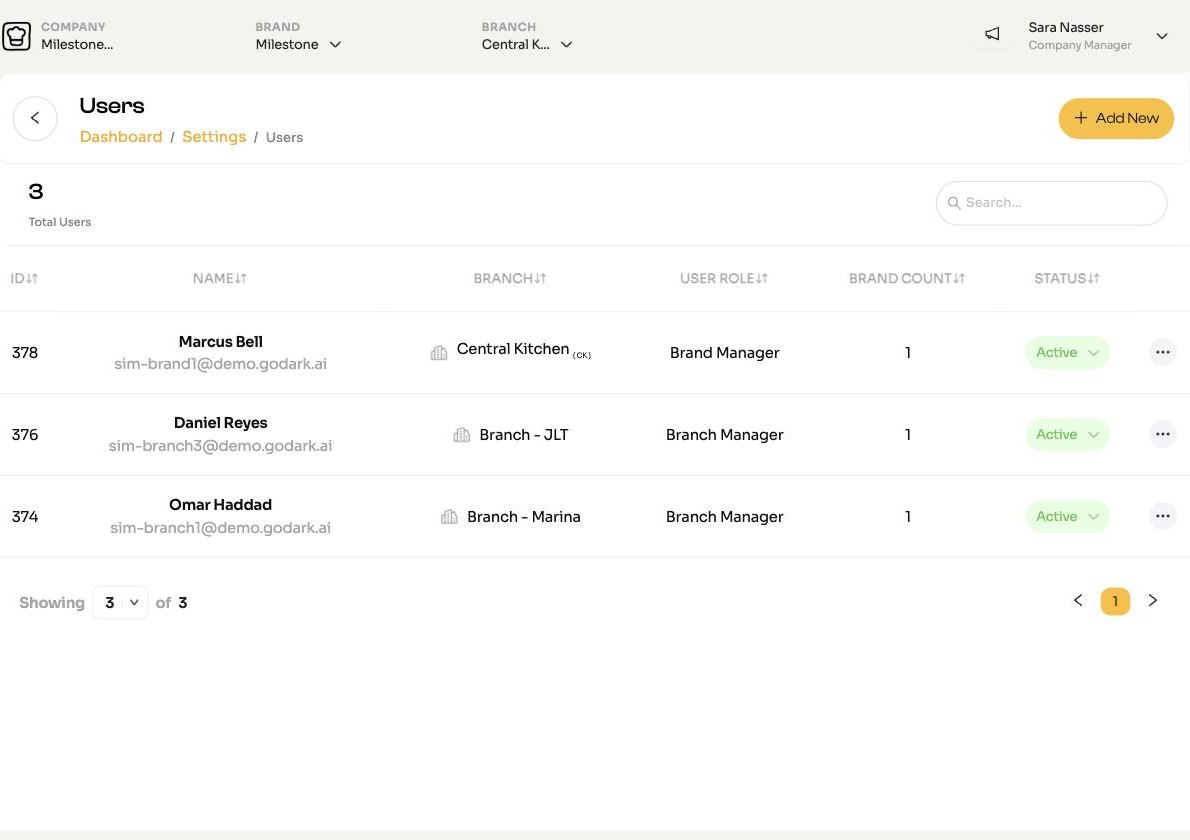Screen dimensions: 1190x840
Task: Open actions menu for Daniel Reyes
Action: click(1162, 434)
